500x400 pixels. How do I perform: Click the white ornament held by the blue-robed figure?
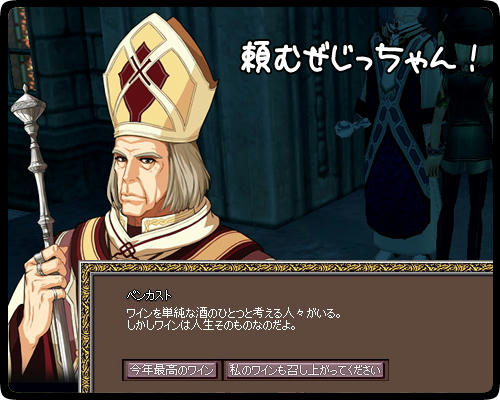[353, 127]
